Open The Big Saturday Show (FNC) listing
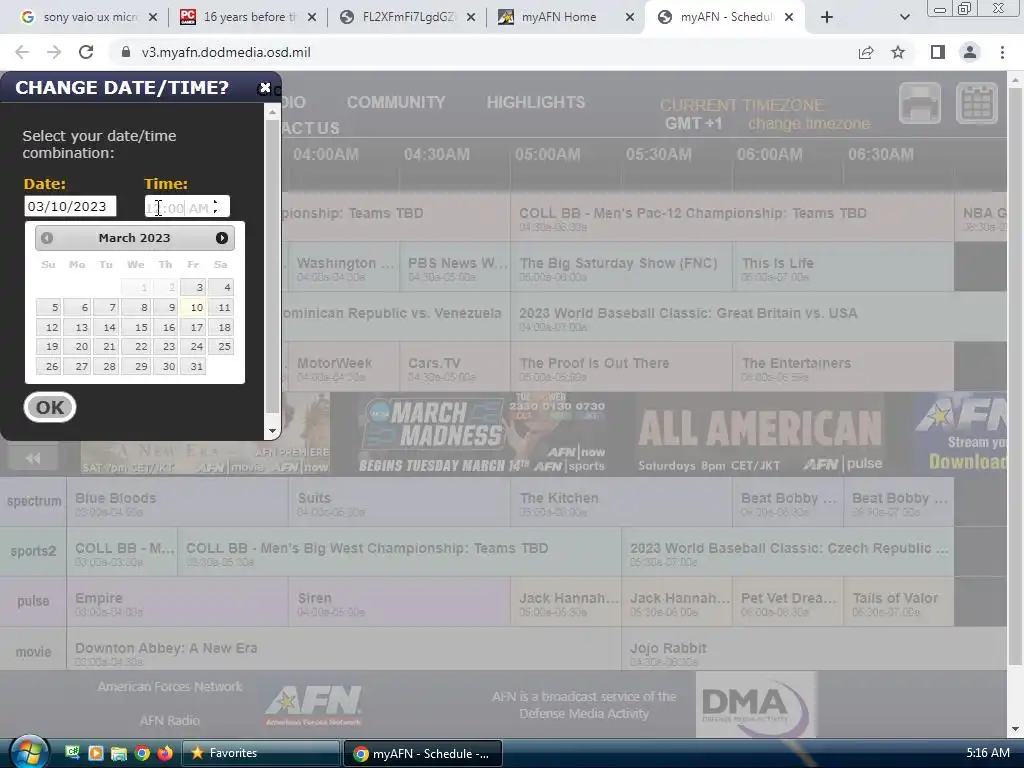The height and width of the screenshot is (768, 1024). tap(621, 266)
